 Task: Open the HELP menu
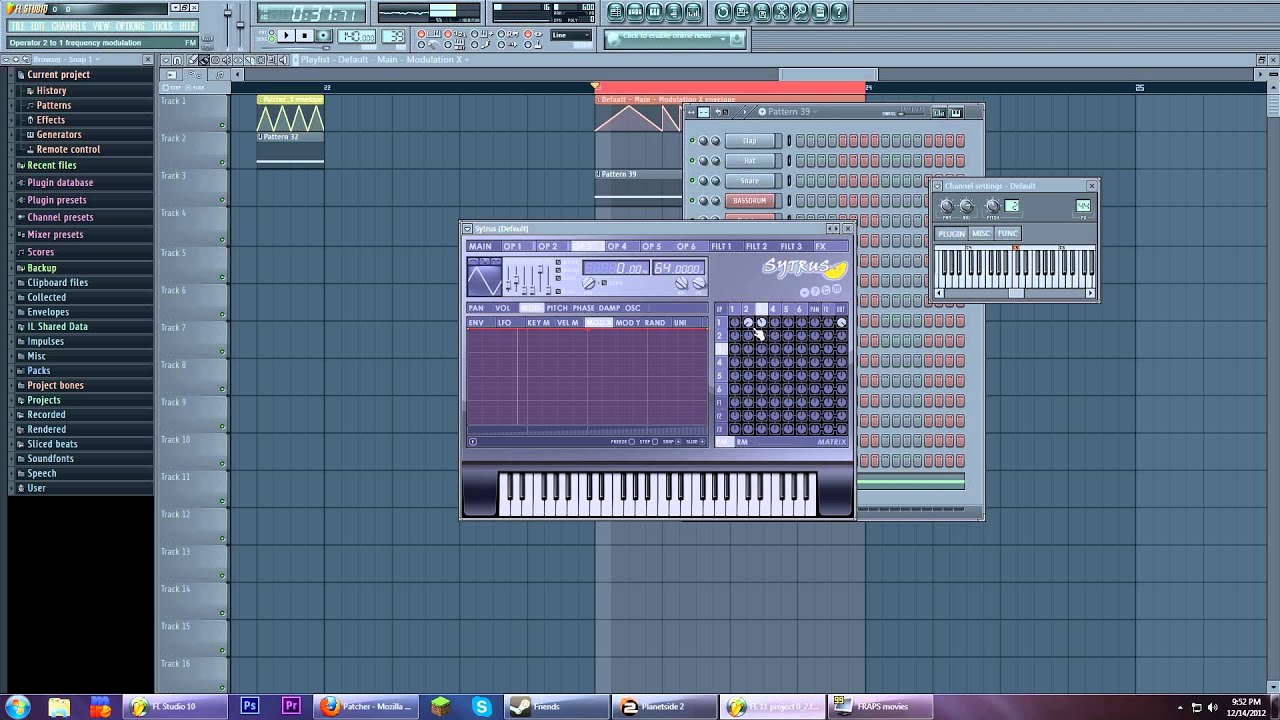pyautogui.click(x=187, y=26)
